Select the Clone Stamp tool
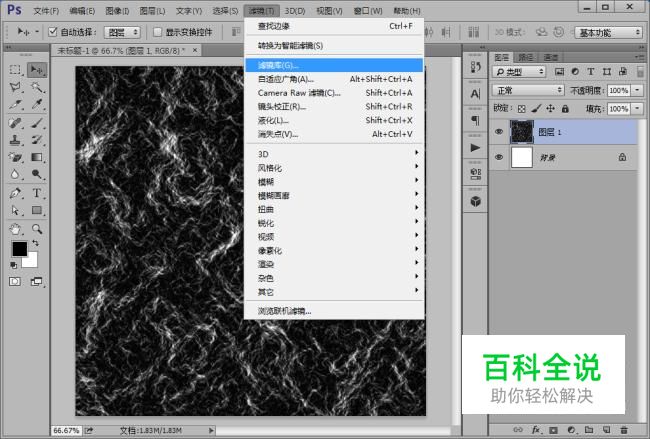This screenshot has height=439, width=650. [x=15, y=140]
